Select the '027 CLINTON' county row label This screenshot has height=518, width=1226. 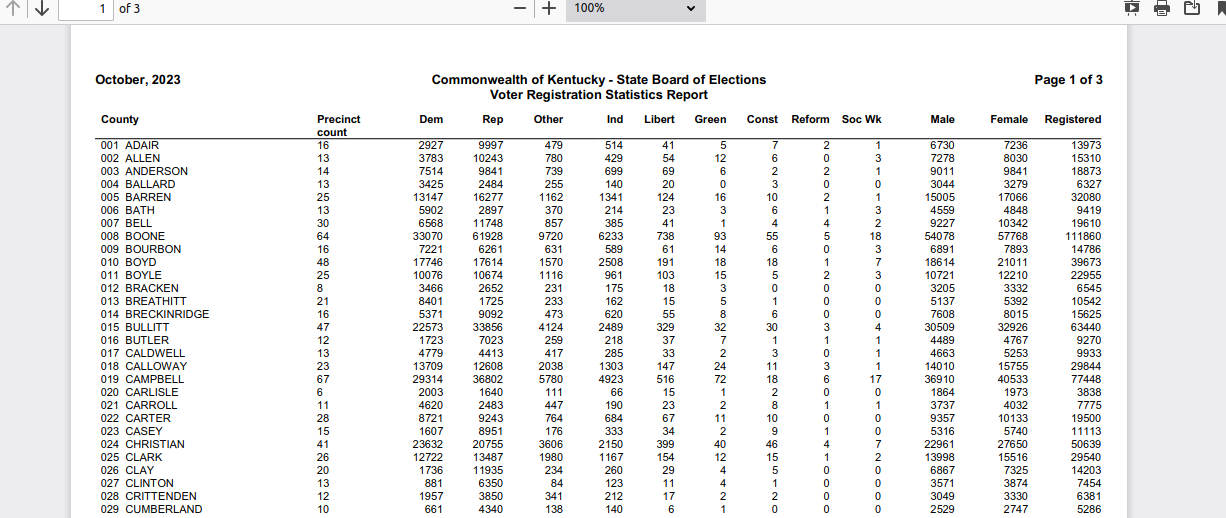point(137,483)
